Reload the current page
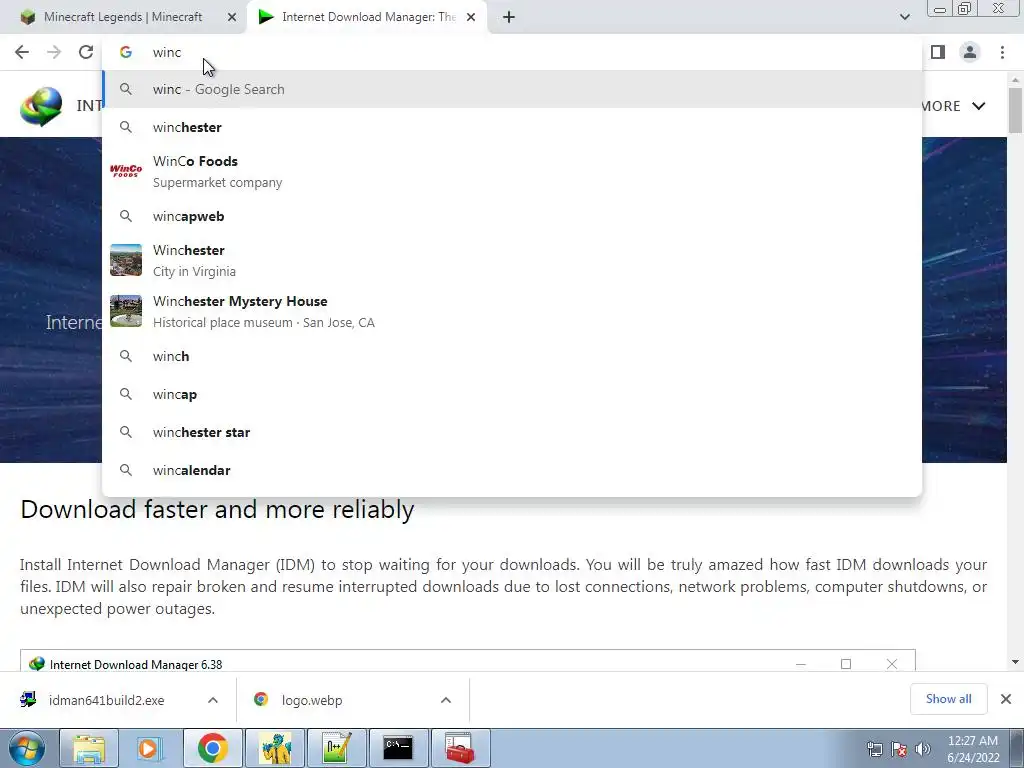Viewport: 1024px width, 768px height. tap(86, 52)
